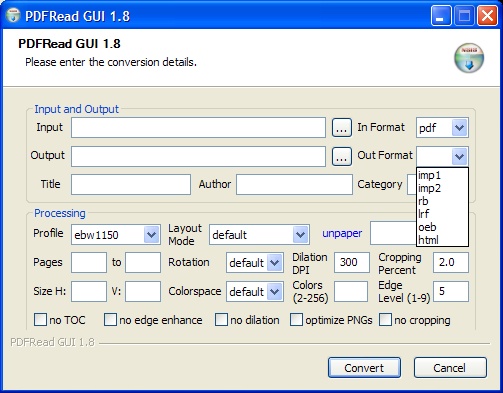Enable the no TOC checkbox
This screenshot has height=393, width=503.
coord(40,320)
